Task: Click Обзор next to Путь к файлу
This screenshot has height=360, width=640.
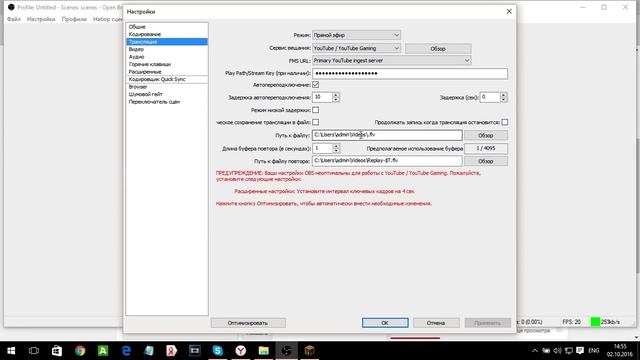Action: coord(486,135)
